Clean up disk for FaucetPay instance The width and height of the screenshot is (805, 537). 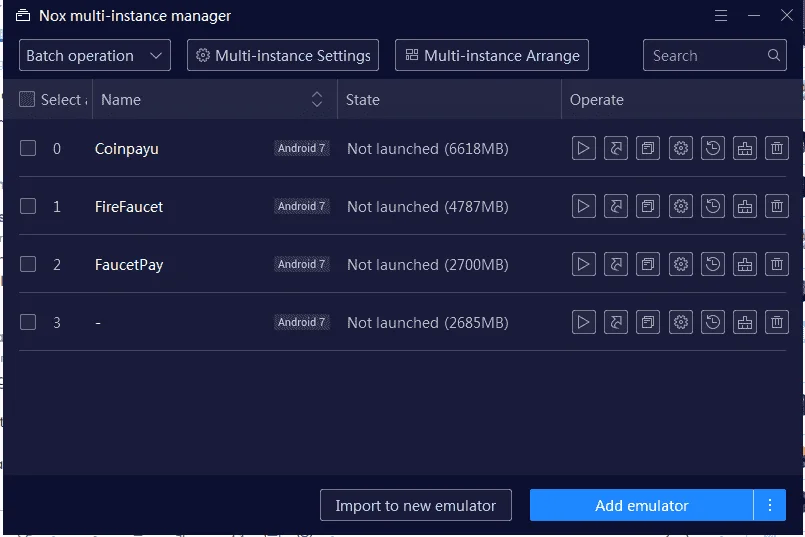[745, 264]
